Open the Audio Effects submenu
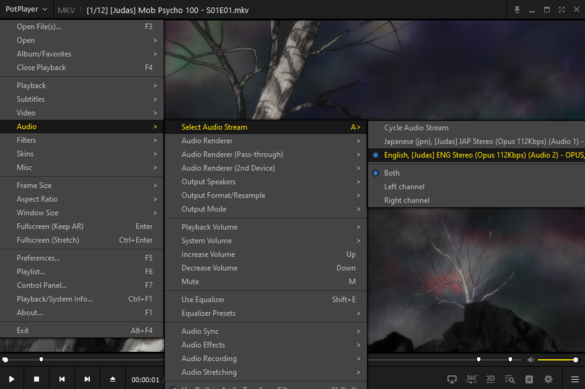585x389 pixels. click(266, 345)
